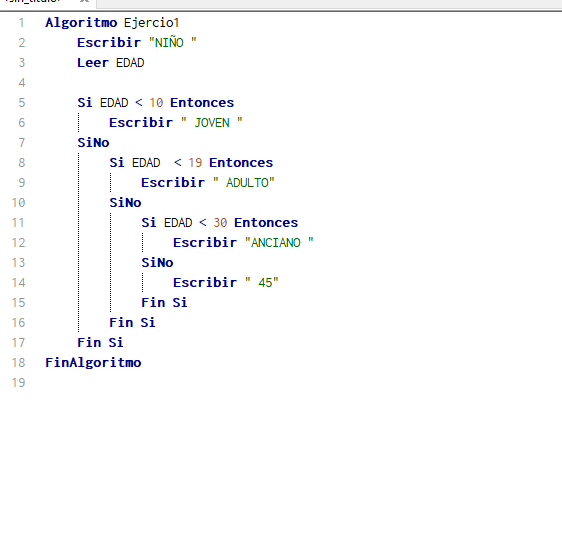This screenshot has height=536, width=562.
Task: Click line number 19 in the margin
Action: [x=18, y=383]
